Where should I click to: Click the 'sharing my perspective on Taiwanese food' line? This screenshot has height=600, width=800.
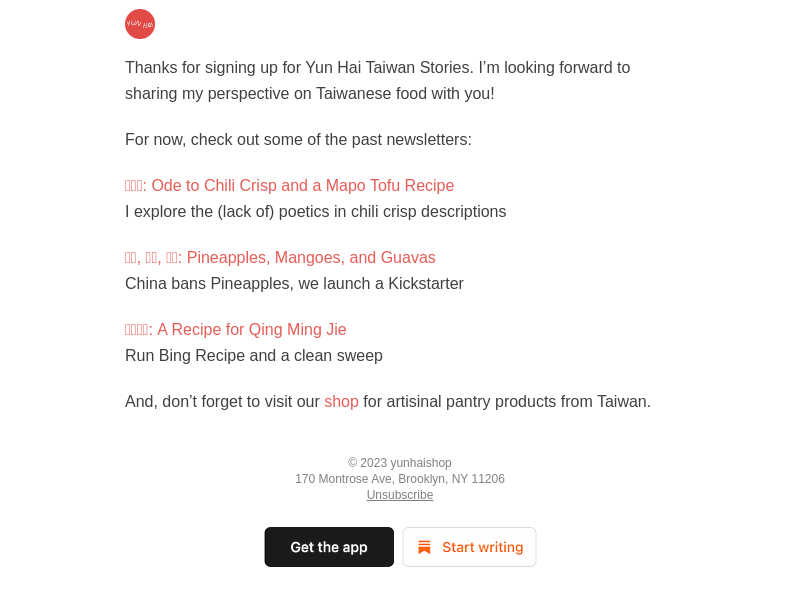(309, 94)
